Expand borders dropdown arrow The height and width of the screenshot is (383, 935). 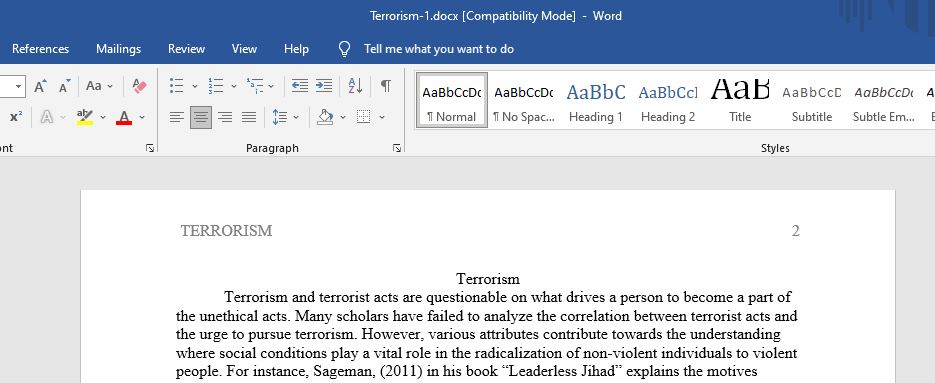coord(382,117)
